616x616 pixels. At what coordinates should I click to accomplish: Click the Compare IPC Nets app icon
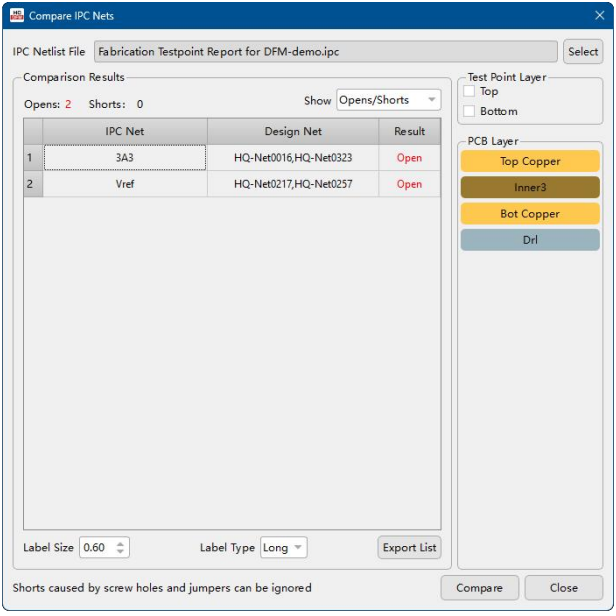click(16, 16)
